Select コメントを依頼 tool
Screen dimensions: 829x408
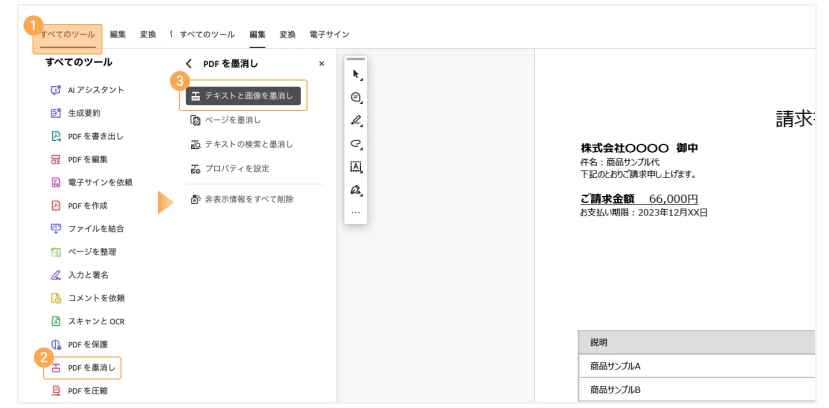tap(87, 298)
